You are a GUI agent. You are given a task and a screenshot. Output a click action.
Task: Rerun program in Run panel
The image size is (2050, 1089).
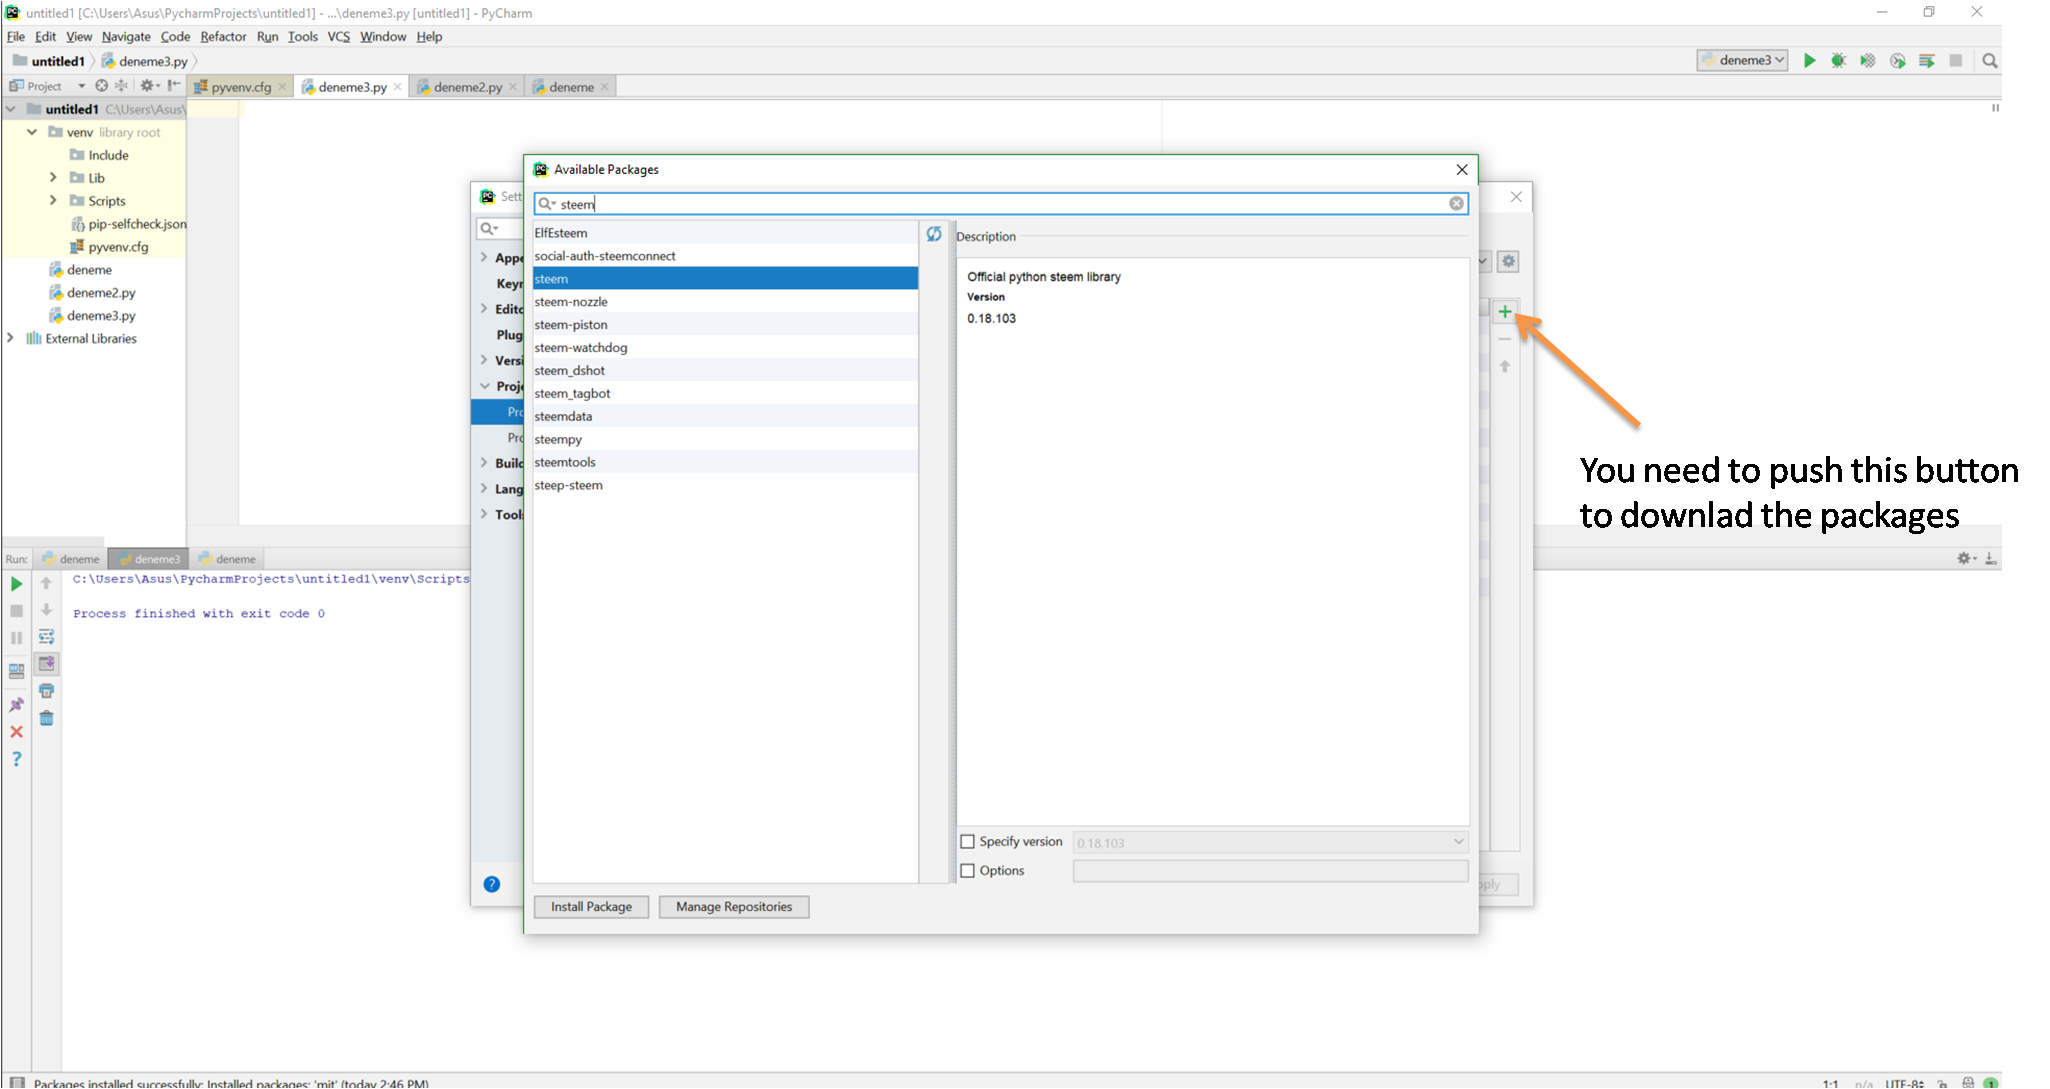click(16, 584)
